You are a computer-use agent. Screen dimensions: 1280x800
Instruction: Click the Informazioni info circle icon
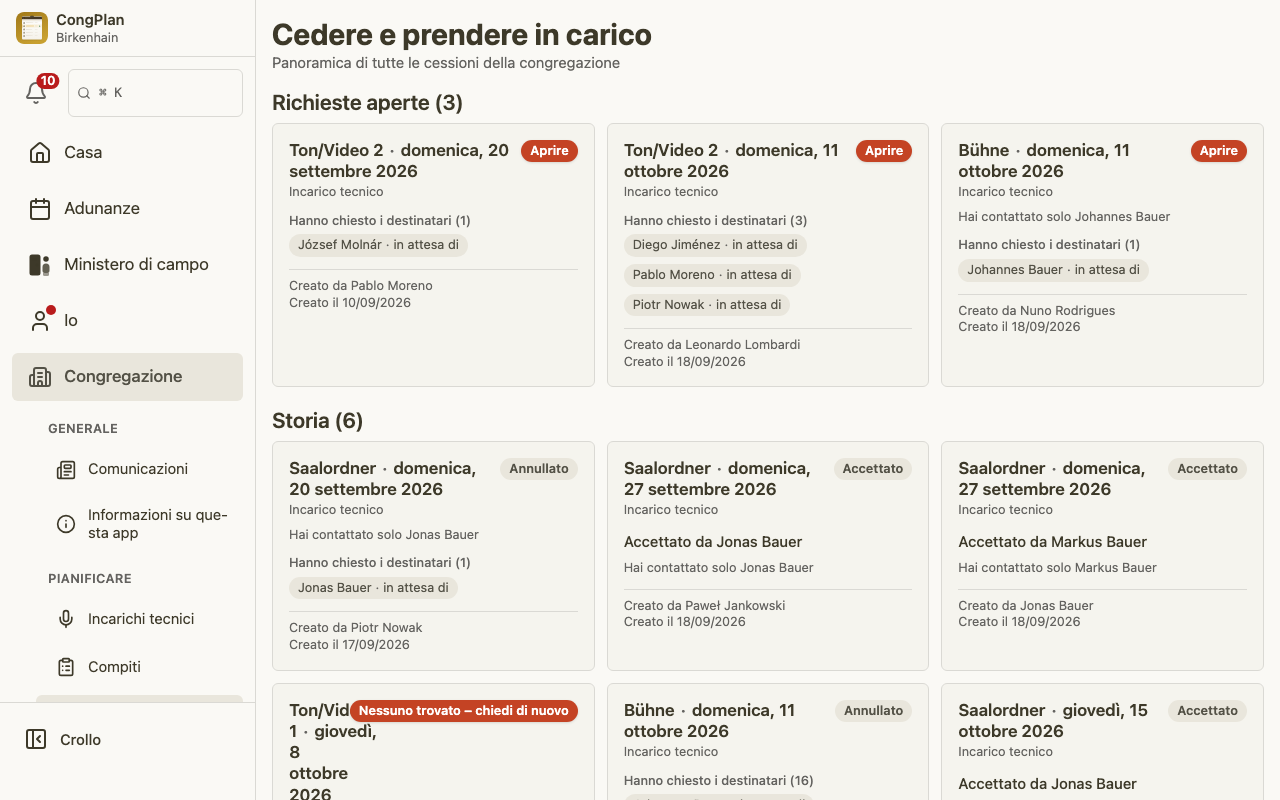coord(66,524)
